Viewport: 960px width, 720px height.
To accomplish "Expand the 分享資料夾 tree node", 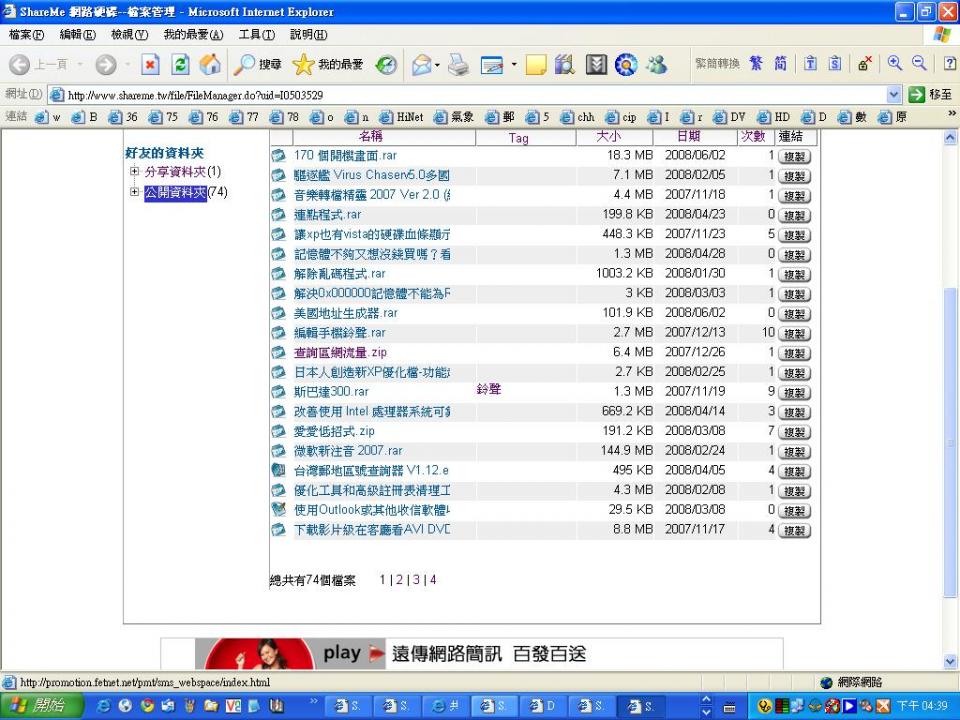I will pyautogui.click(x=134, y=172).
